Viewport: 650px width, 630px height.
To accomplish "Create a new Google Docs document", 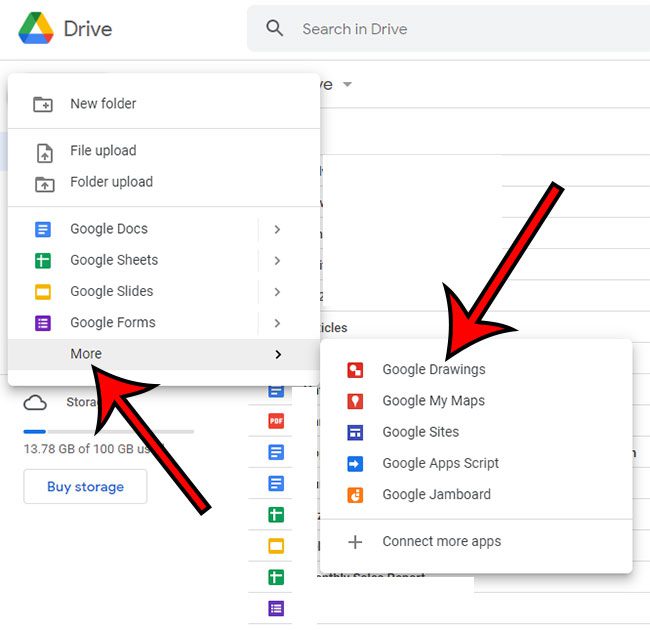I will pyautogui.click(x=133, y=229).
